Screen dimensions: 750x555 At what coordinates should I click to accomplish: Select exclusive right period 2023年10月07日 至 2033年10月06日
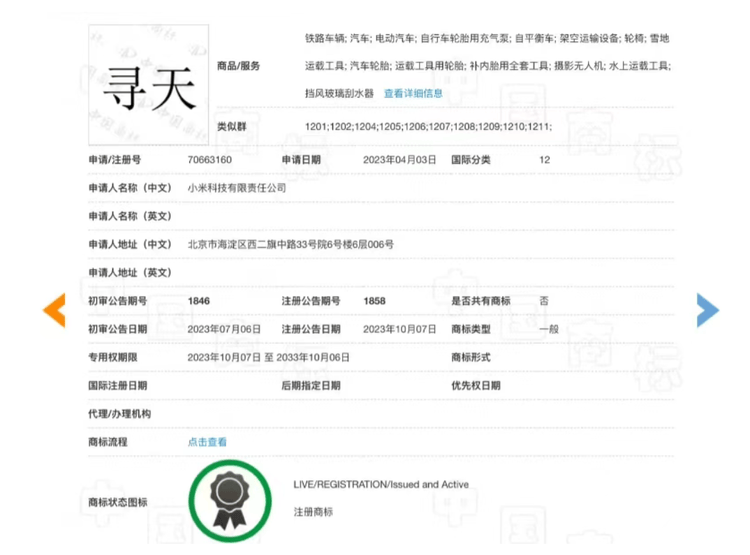268,357
